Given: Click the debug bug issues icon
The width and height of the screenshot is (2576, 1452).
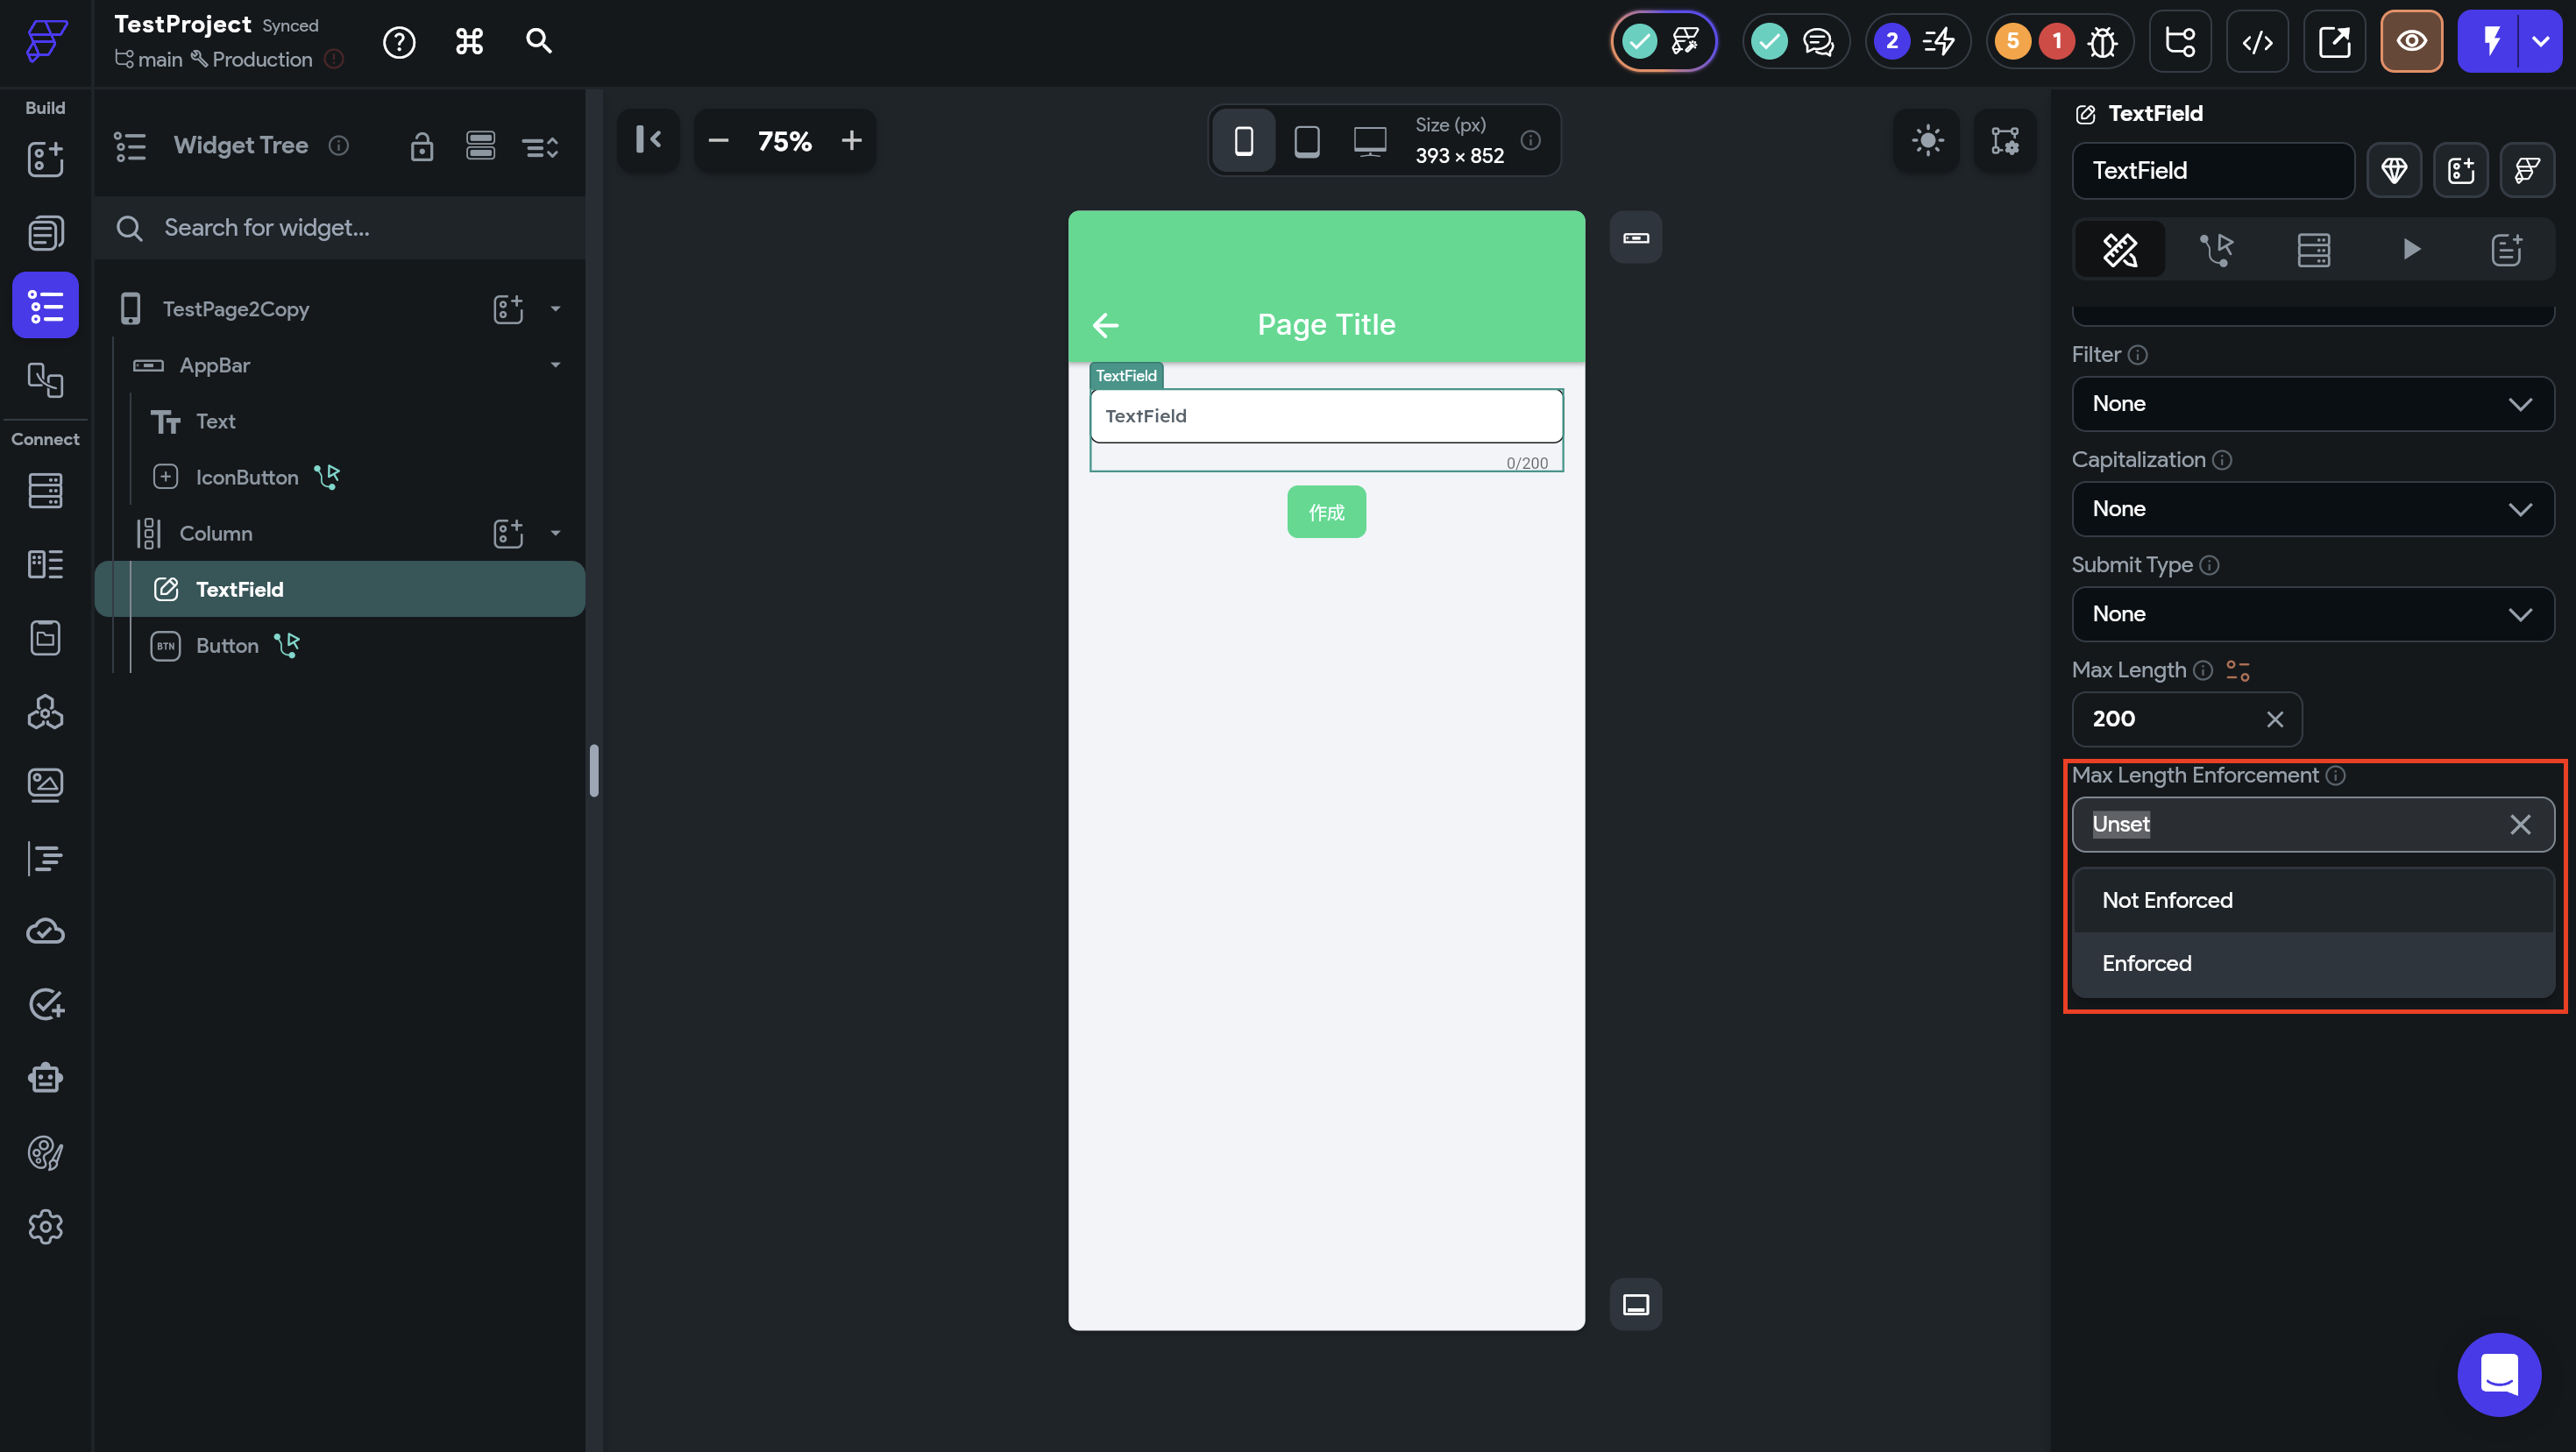Looking at the screenshot, I should (2102, 42).
